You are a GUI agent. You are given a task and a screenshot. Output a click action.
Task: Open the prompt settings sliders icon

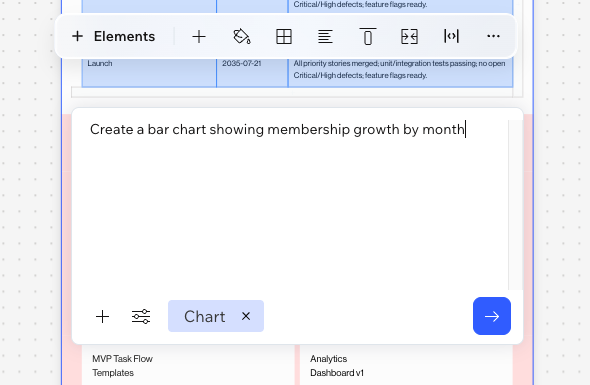pos(141,317)
